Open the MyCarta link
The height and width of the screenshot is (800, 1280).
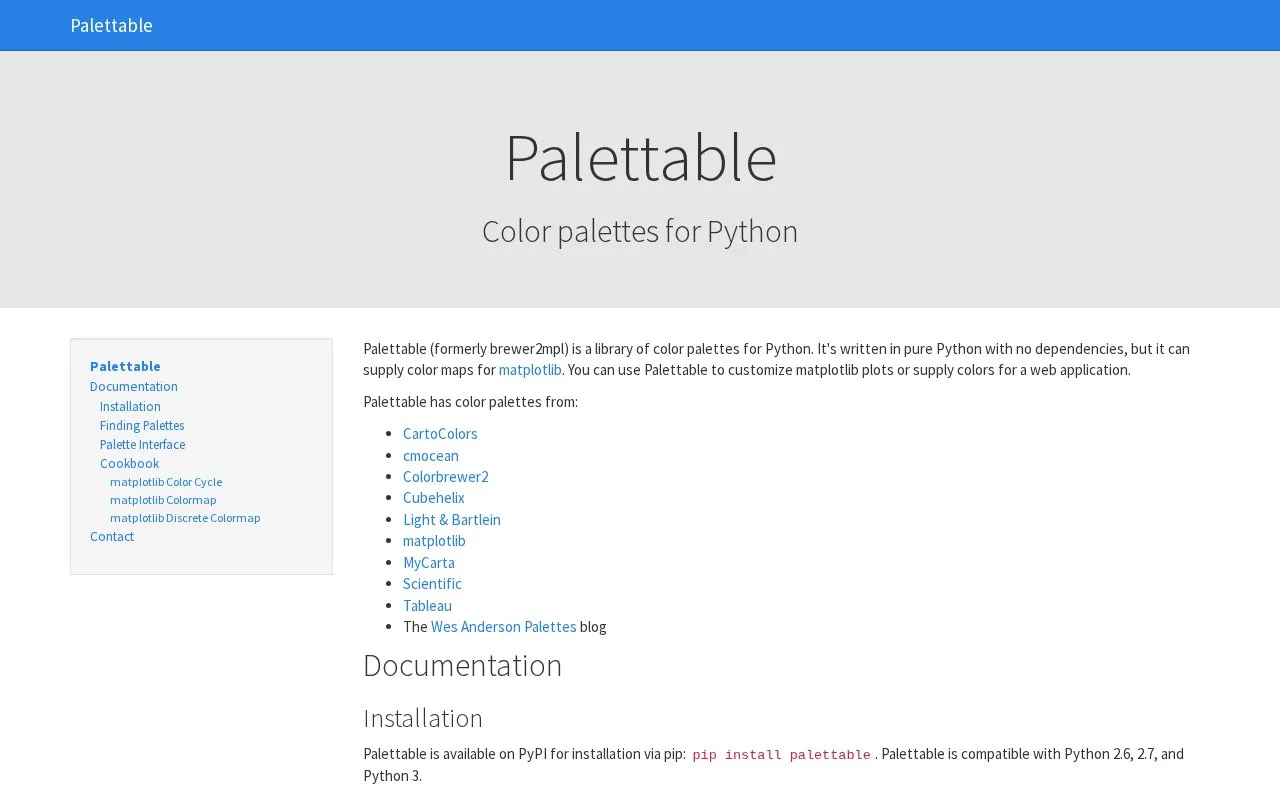tap(429, 563)
